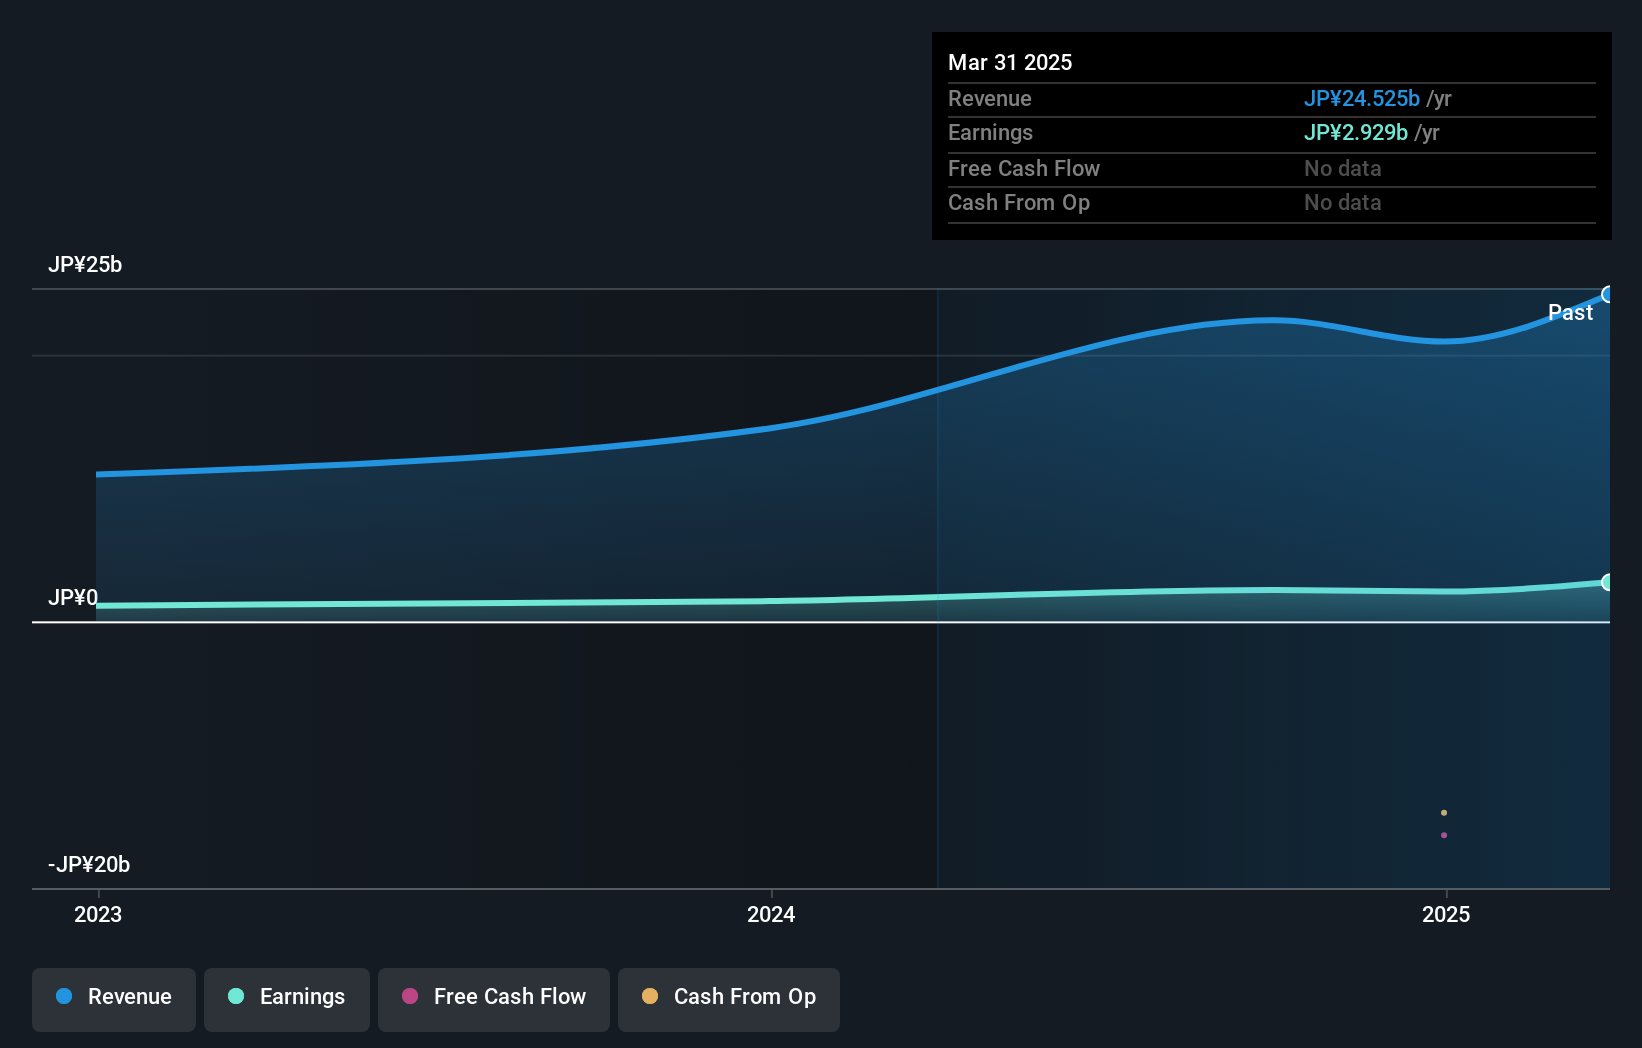
Task: Toggle the Cash From Op legend button
Action: [729, 999]
